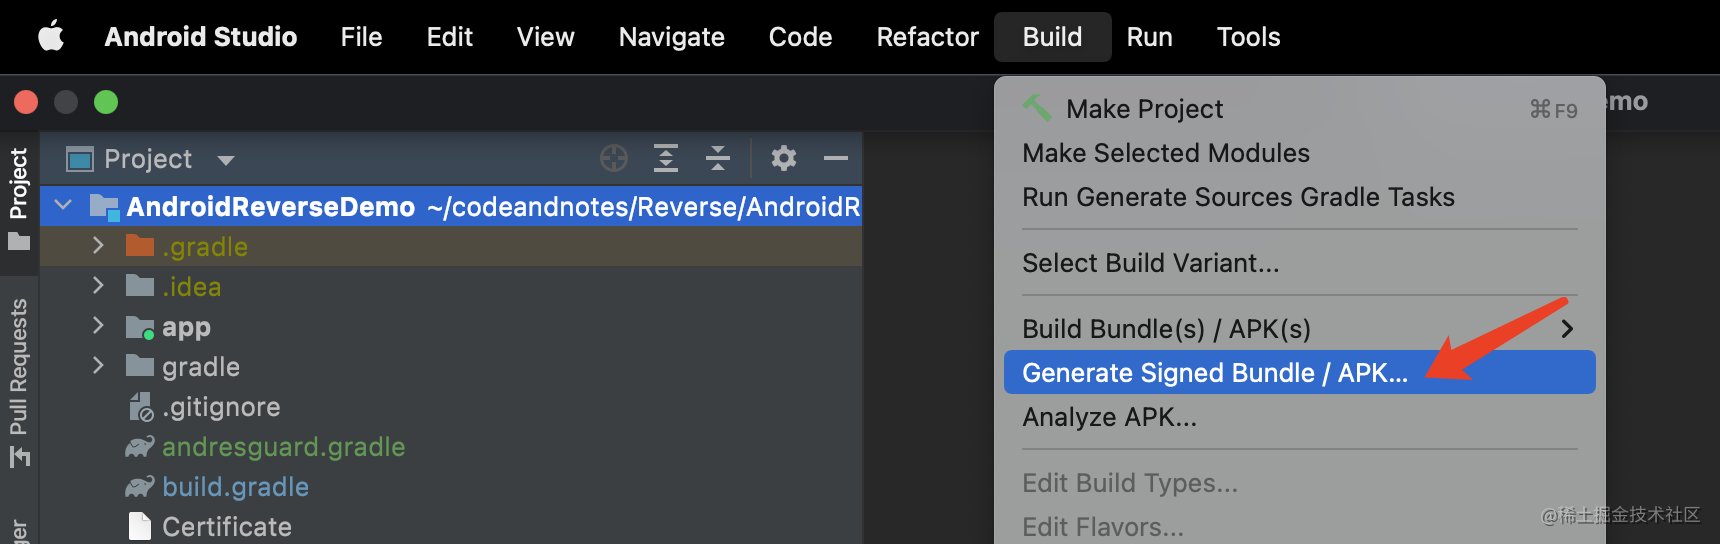This screenshot has height=544, width=1720.
Task: Select the Certificate file
Action: (451, 526)
